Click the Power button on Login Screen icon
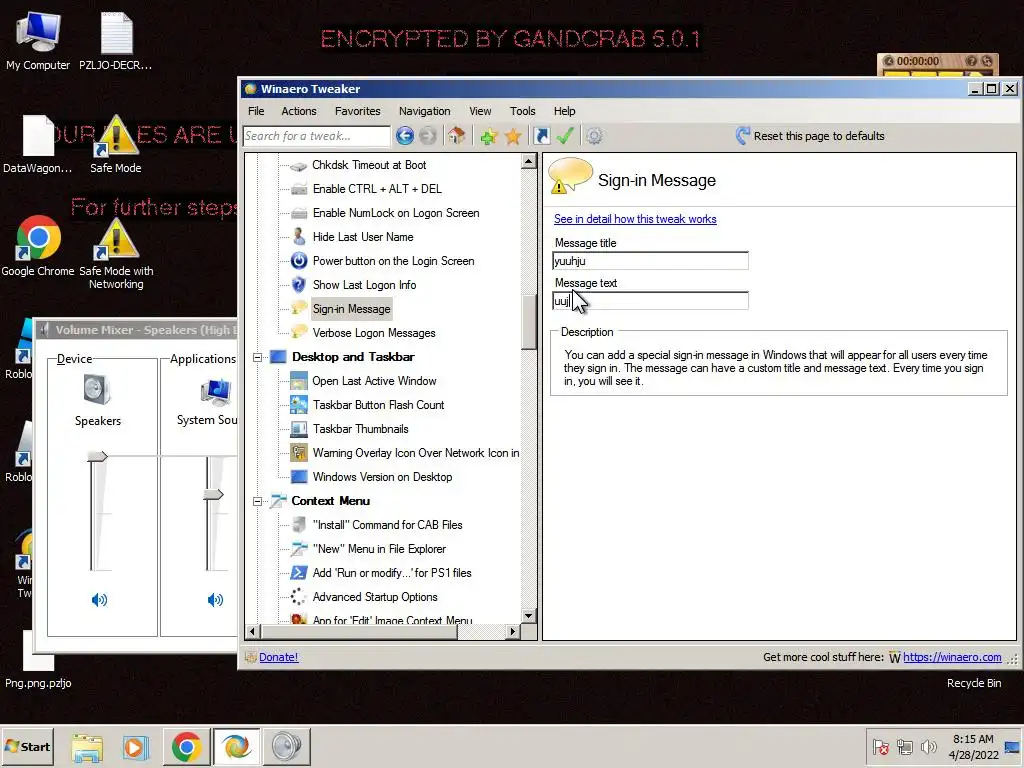1024x768 pixels. click(x=298, y=261)
